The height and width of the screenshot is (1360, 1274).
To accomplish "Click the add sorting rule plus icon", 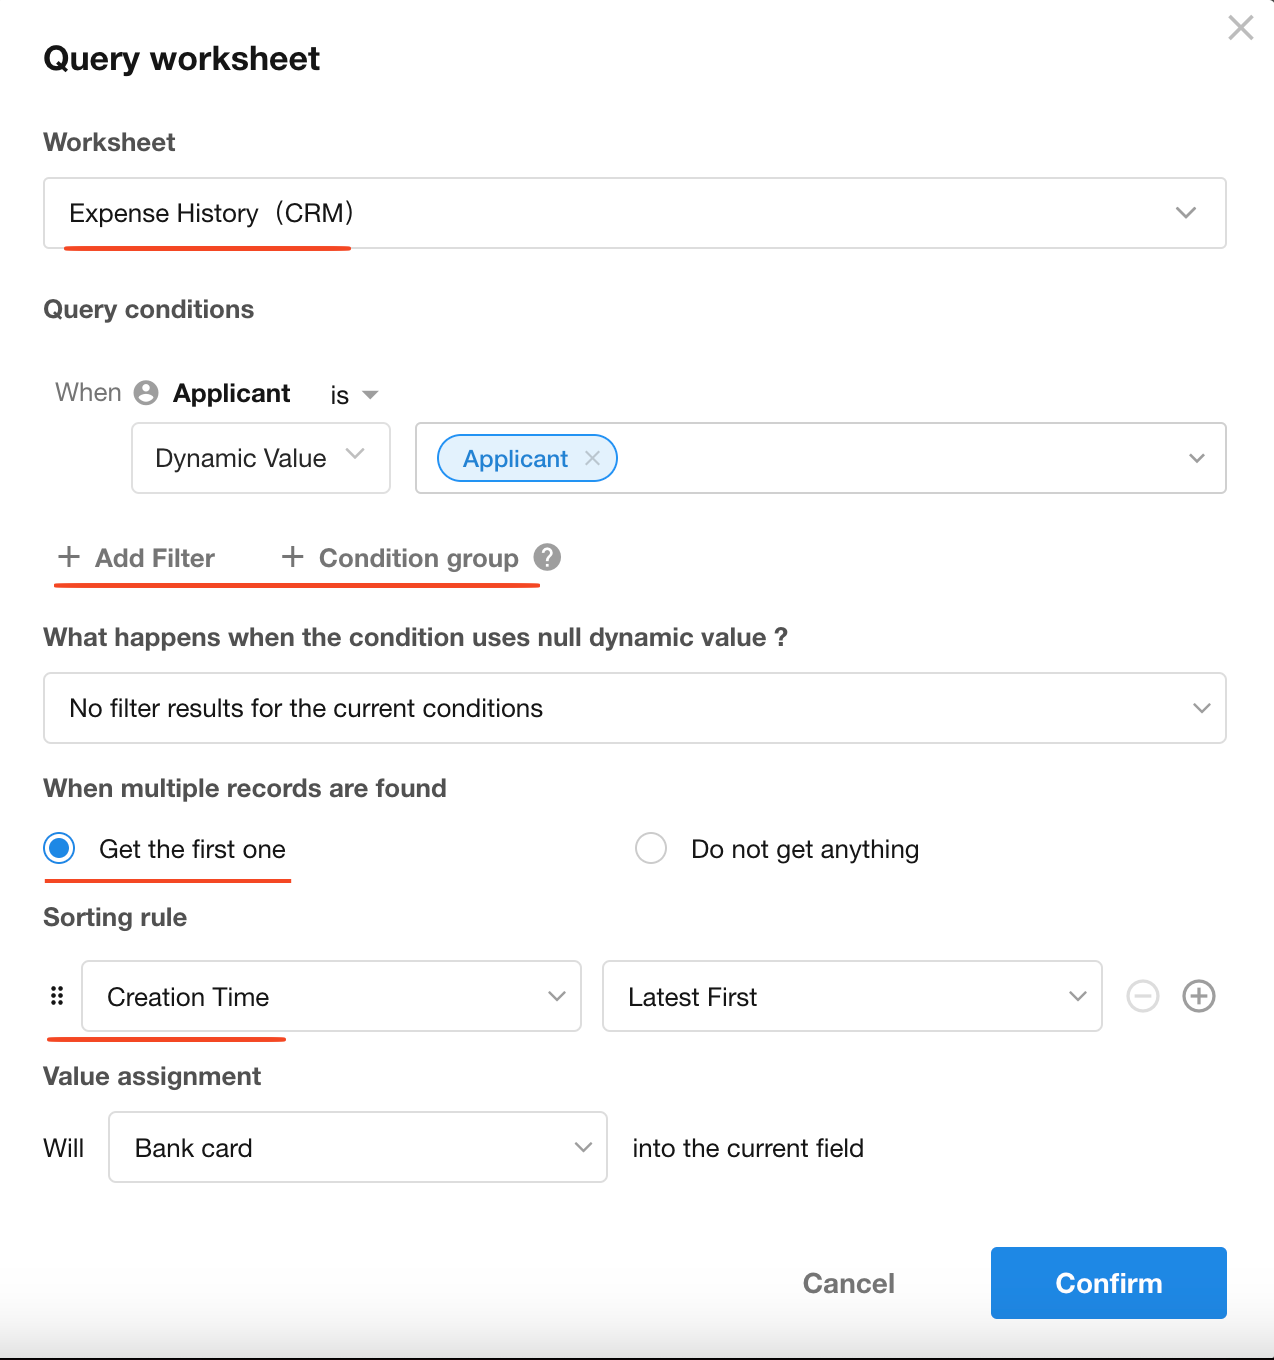I will point(1198,996).
